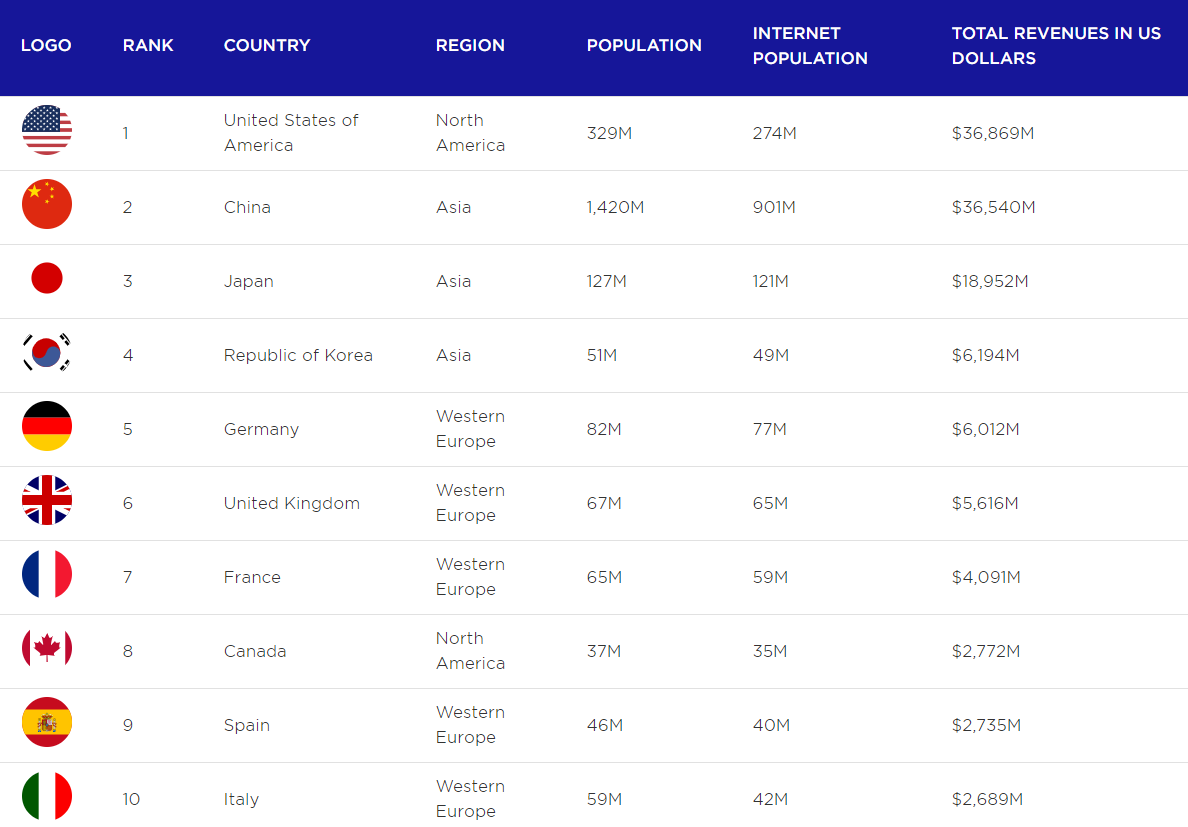Sort by the POPULATION column header

pos(644,46)
